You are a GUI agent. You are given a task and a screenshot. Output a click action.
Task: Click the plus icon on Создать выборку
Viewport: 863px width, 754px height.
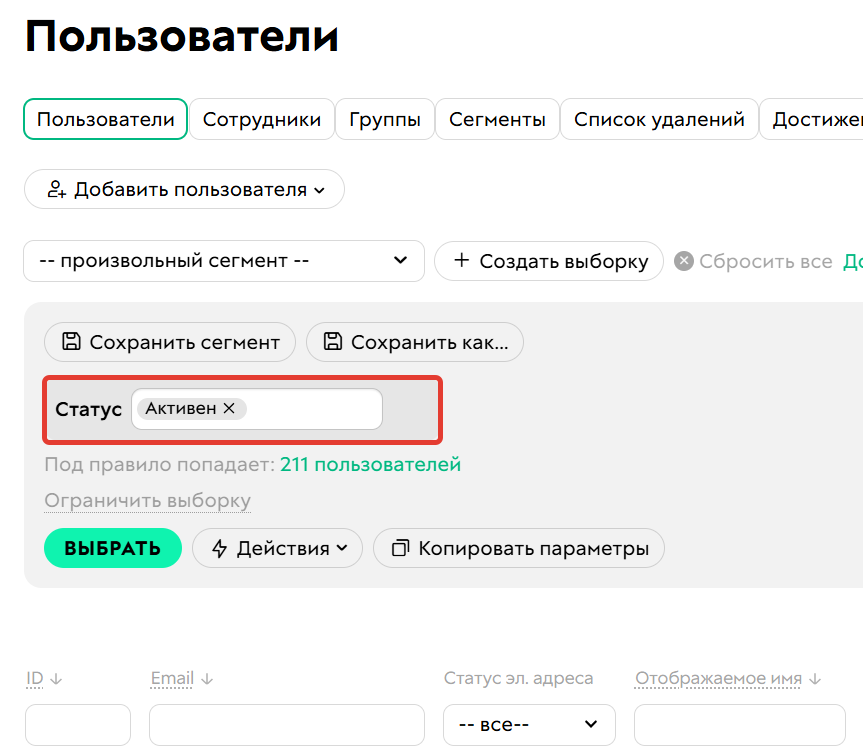461,260
